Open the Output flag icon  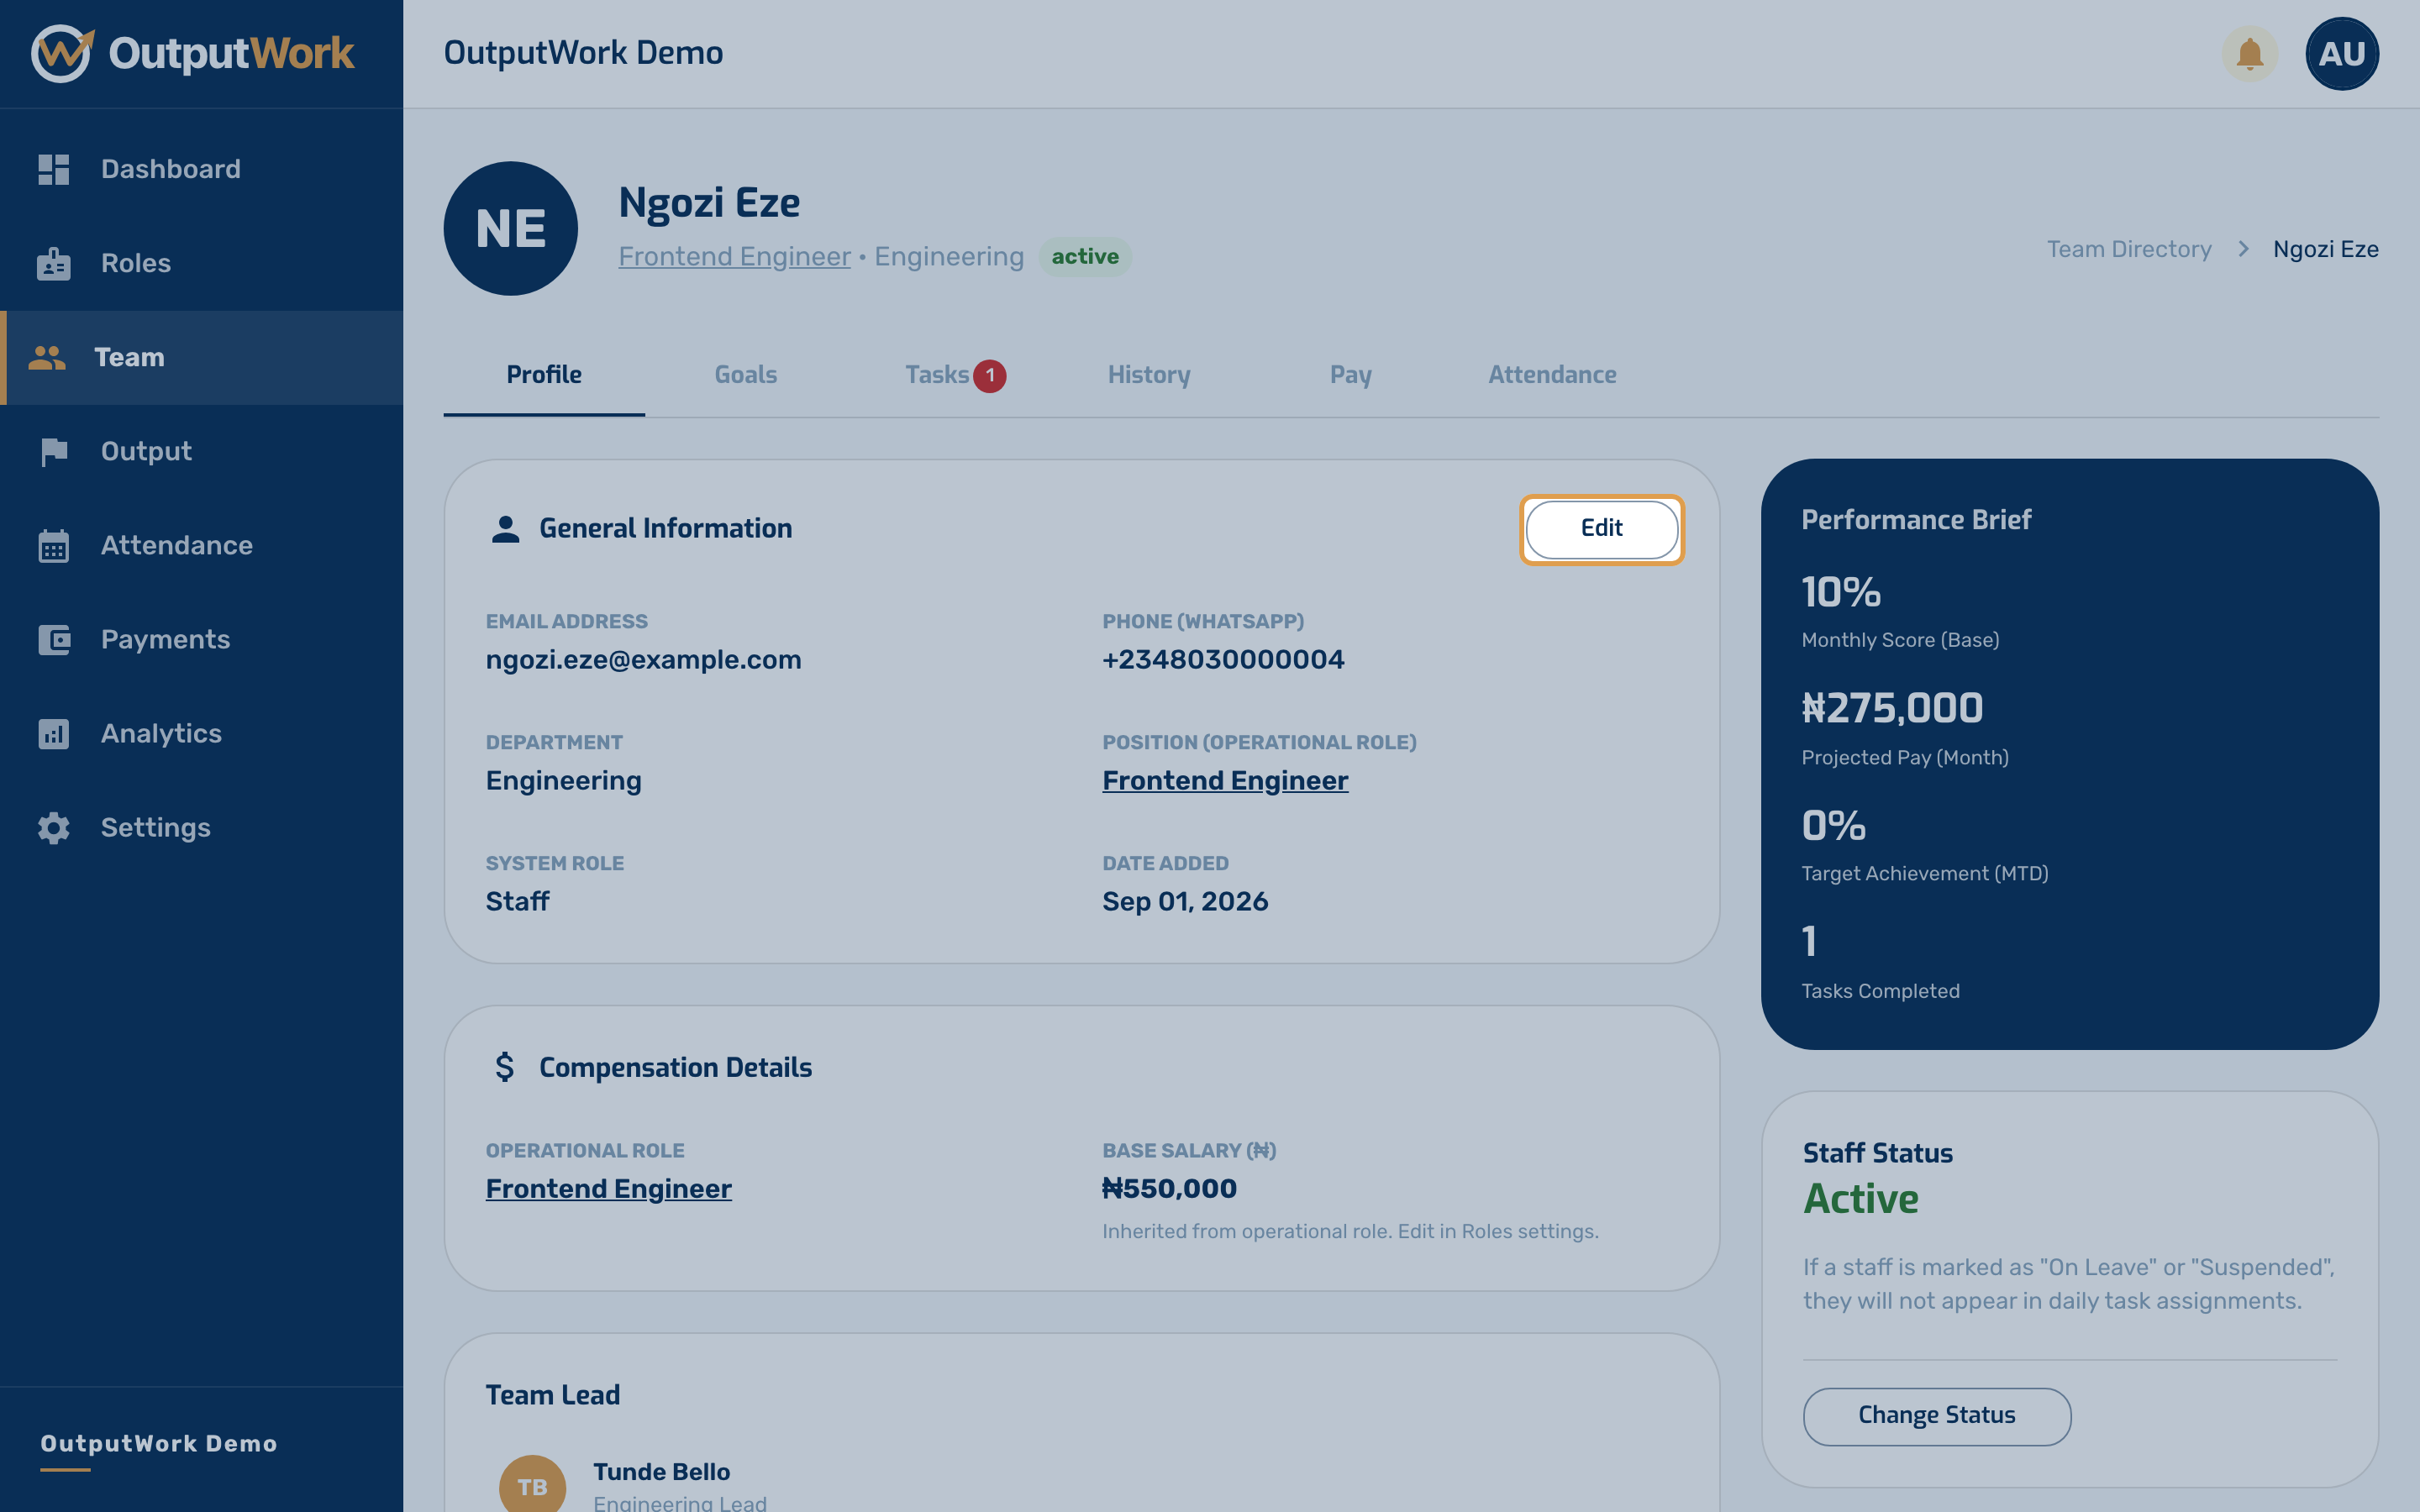tap(54, 452)
